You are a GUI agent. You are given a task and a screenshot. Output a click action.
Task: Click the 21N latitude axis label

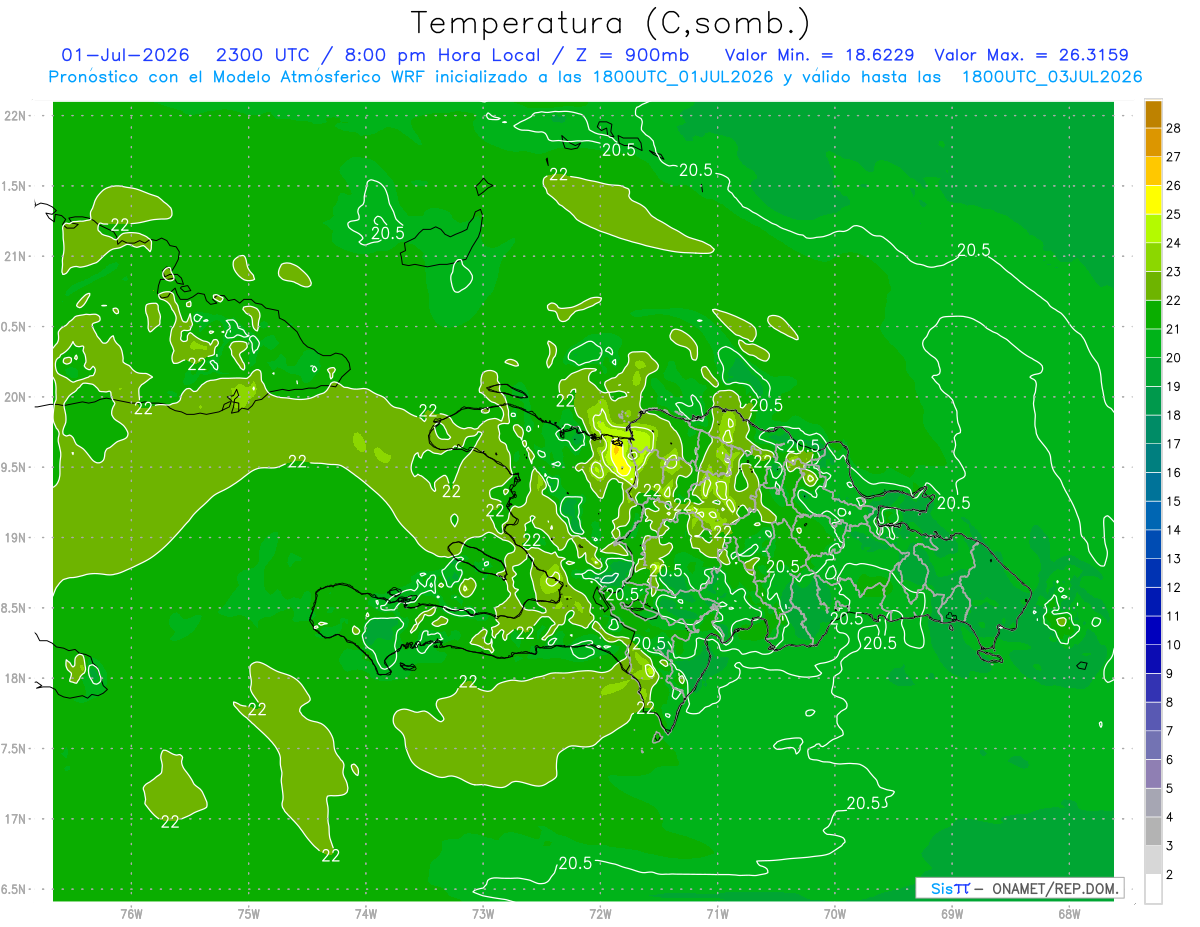tap(17, 256)
